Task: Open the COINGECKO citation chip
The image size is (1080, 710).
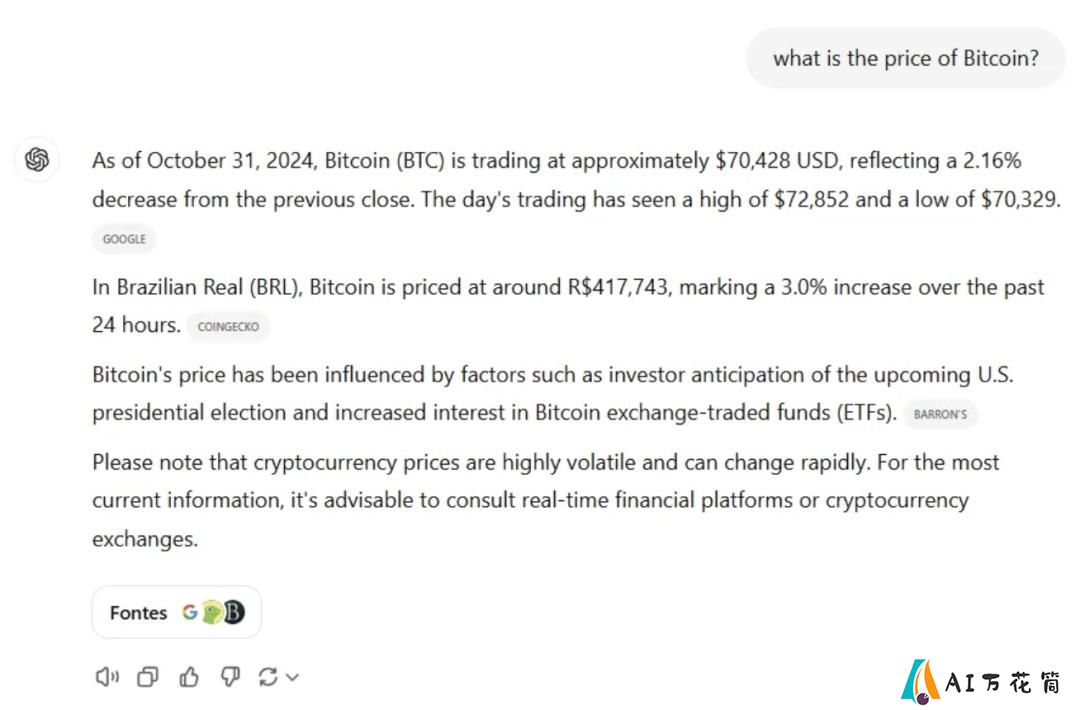Action: click(228, 326)
